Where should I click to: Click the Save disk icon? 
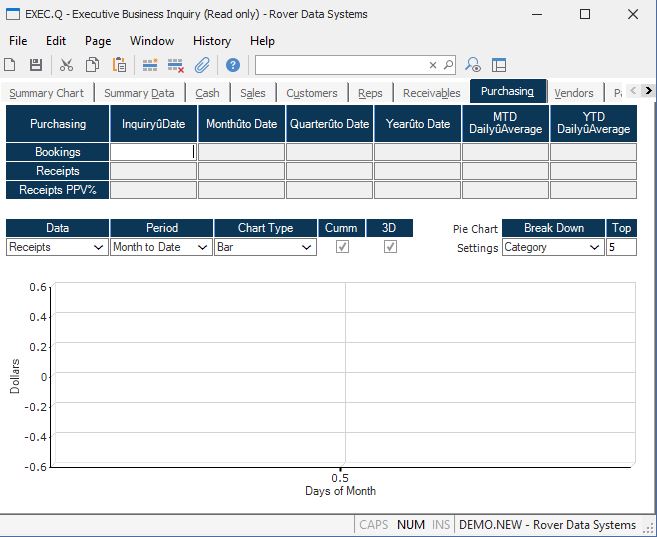(36, 65)
